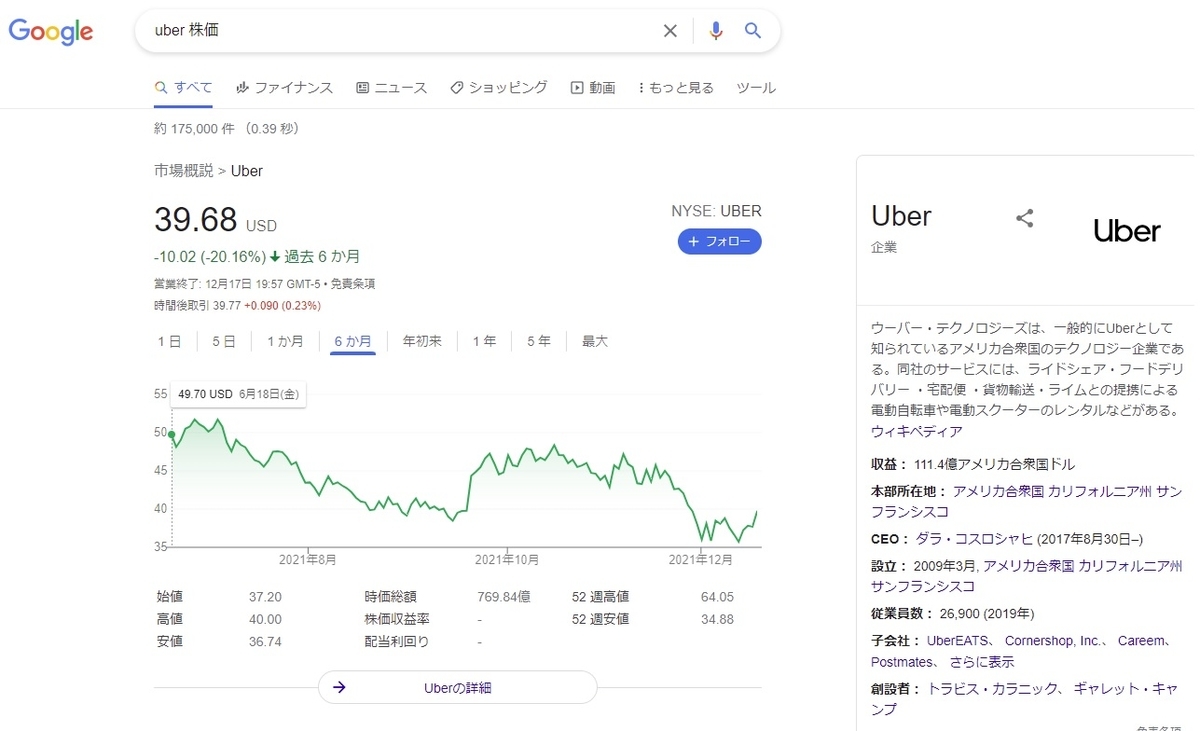Image resolution: width=1200 pixels, height=731 pixels.
Task: Open the トラビス・カラニック founder link
Action: point(993,689)
